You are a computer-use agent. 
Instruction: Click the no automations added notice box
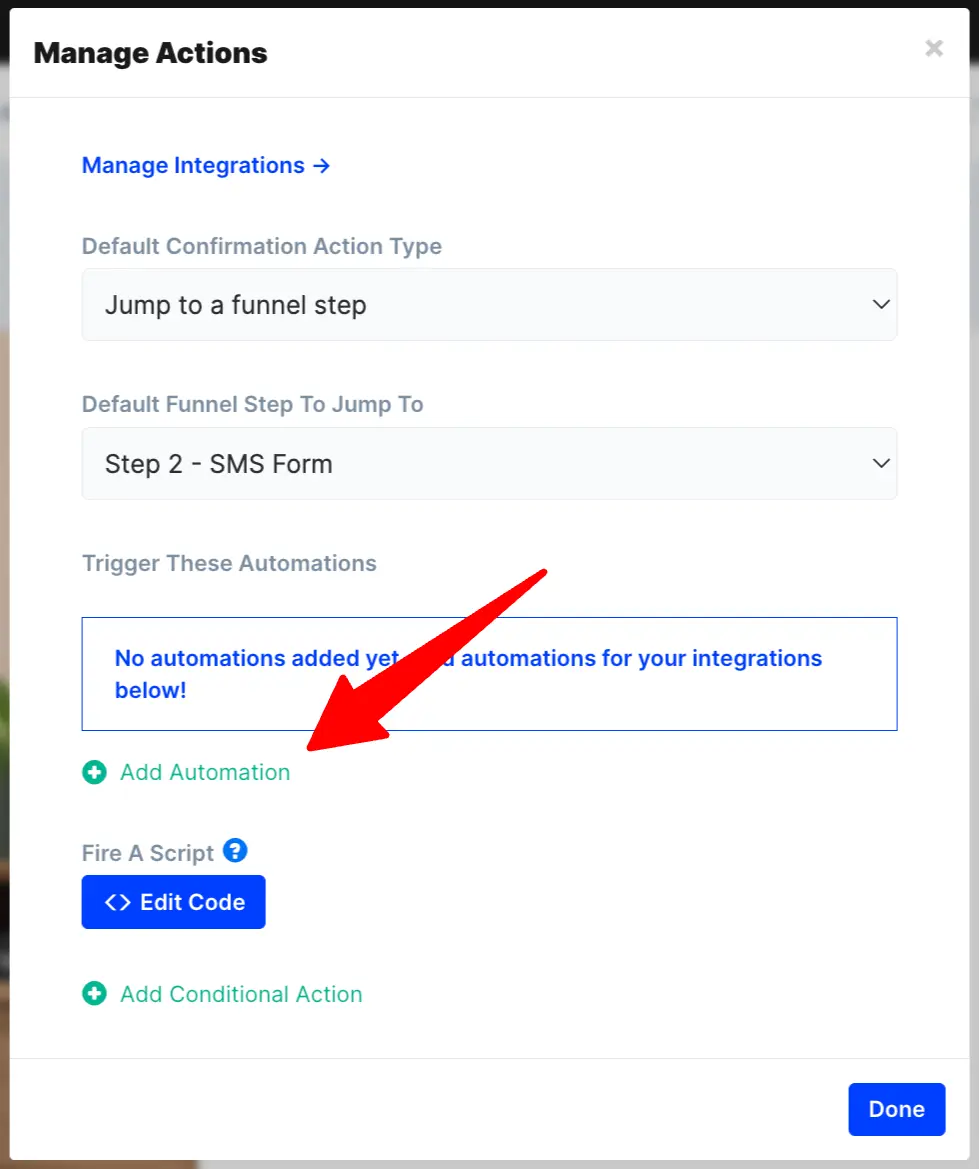[489, 673]
